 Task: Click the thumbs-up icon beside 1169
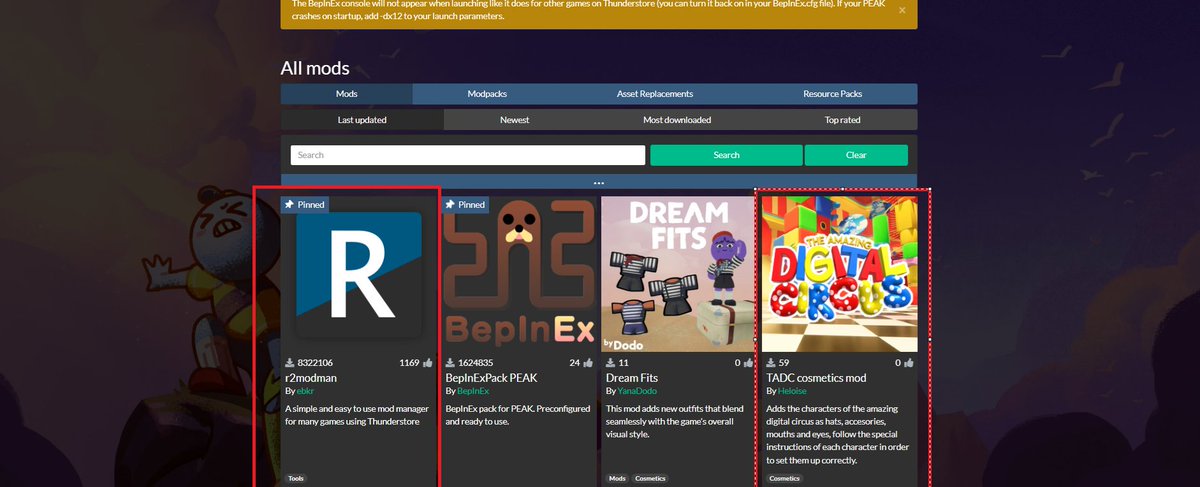(x=428, y=363)
